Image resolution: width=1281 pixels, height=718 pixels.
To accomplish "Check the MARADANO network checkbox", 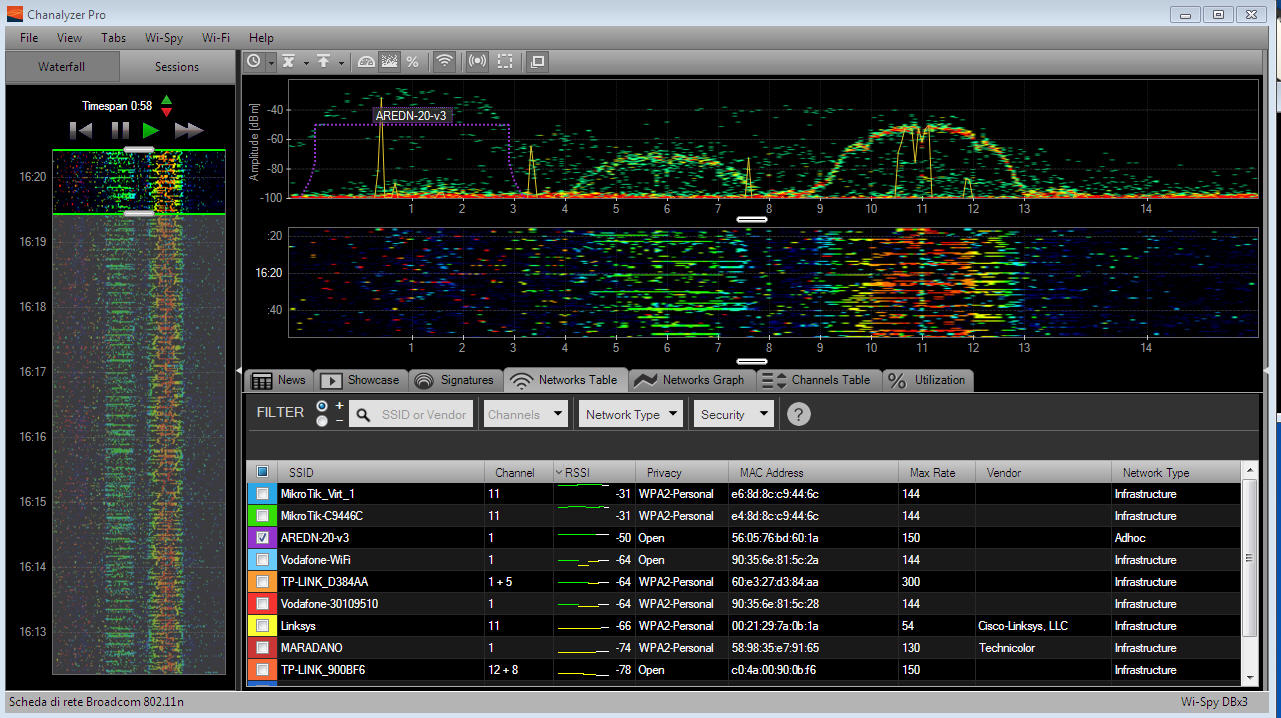I will coord(262,648).
